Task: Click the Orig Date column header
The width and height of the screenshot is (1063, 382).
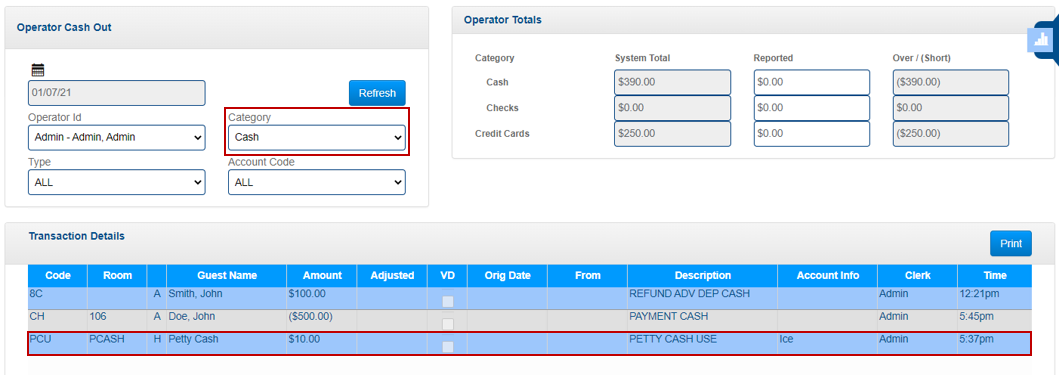Action: point(507,275)
